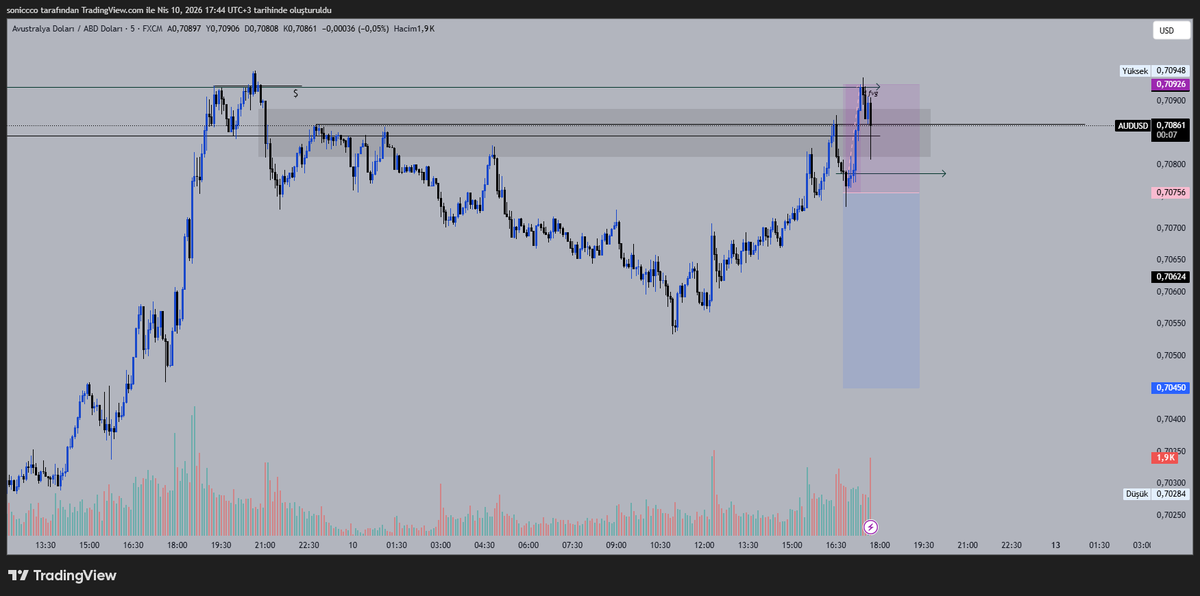Viewport: 1200px width, 596px height.
Task: Click the TradingView logo
Action: (x=62, y=575)
